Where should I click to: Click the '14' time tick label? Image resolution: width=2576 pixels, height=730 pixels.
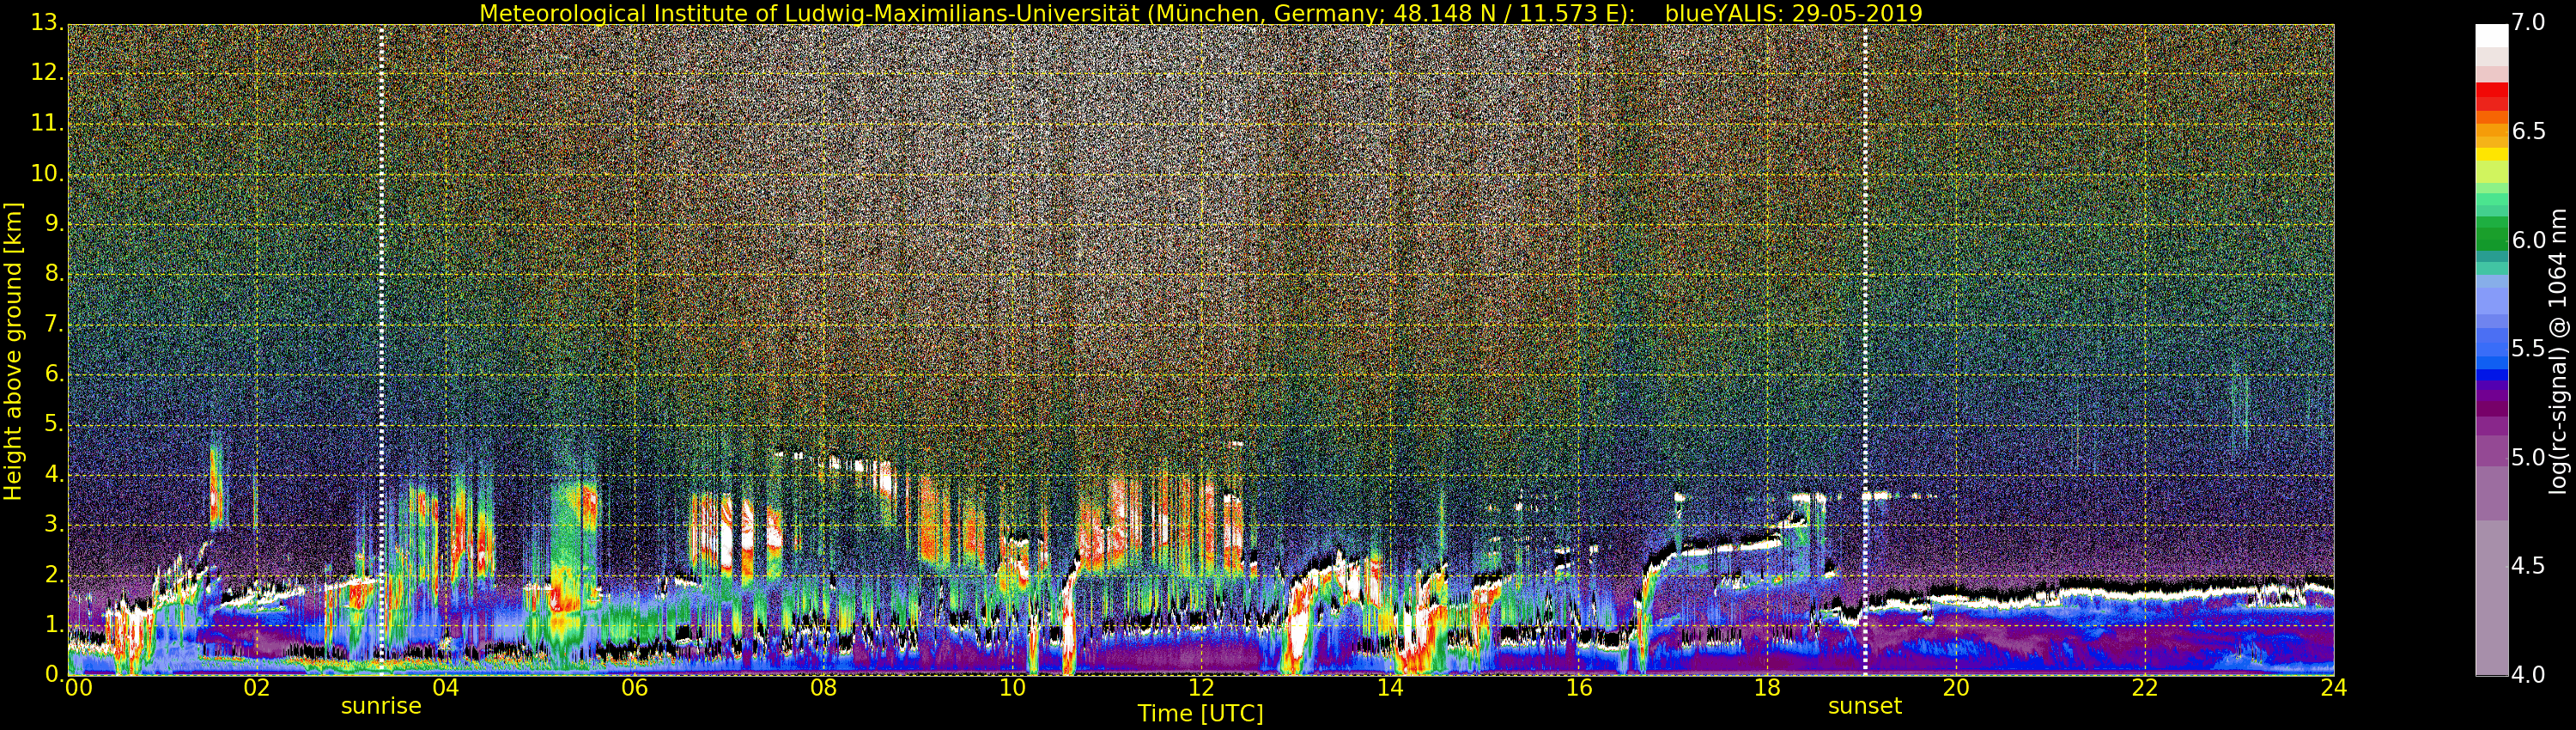(1390, 687)
